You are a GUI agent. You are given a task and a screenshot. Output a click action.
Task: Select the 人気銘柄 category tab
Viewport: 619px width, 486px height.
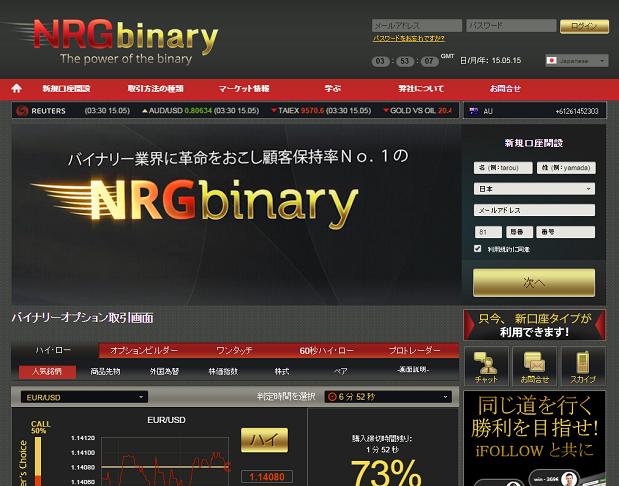(47, 372)
